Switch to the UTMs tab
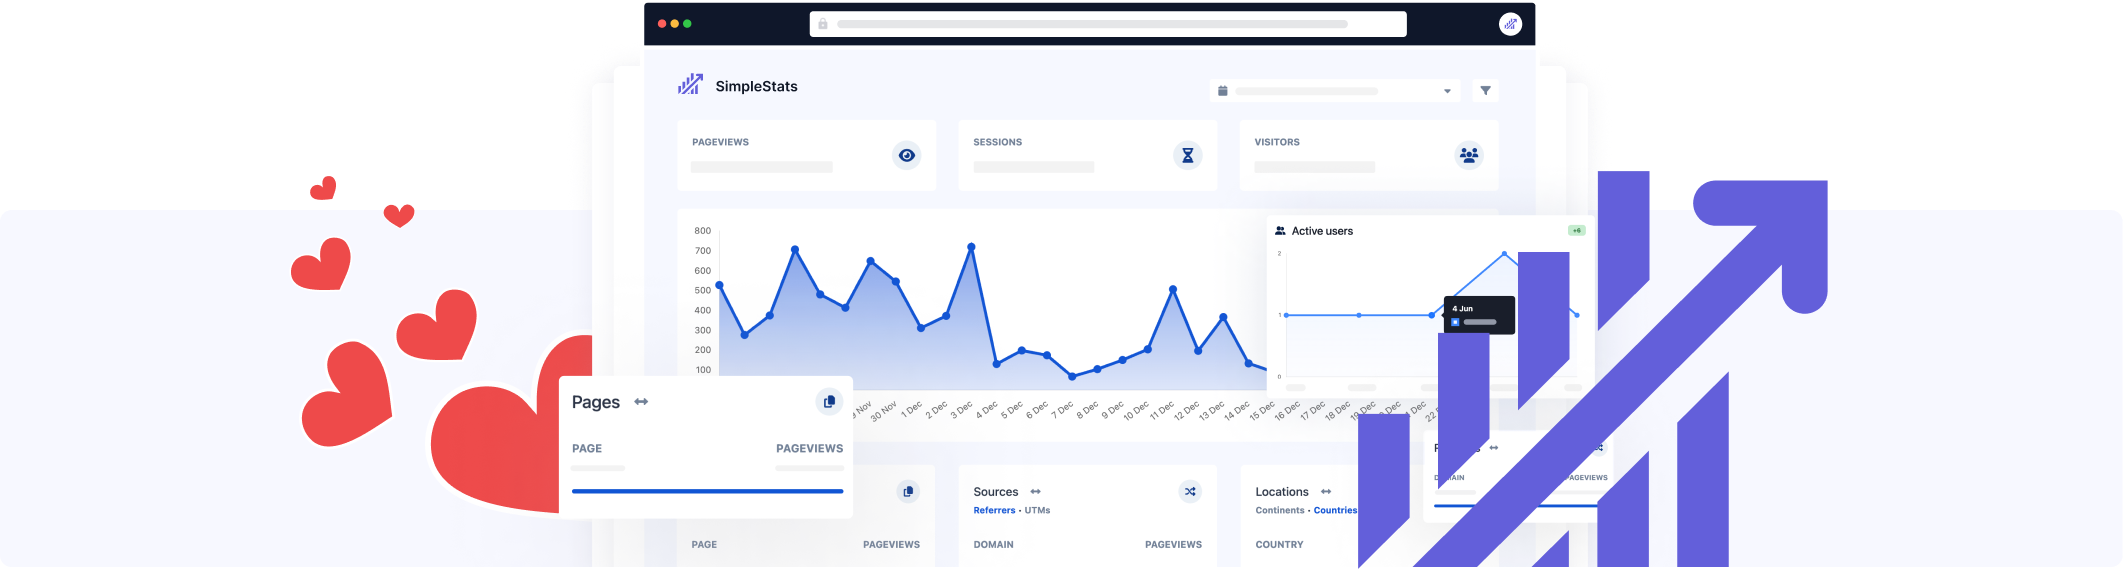The image size is (2123, 580). click(x=1037, y=511)
